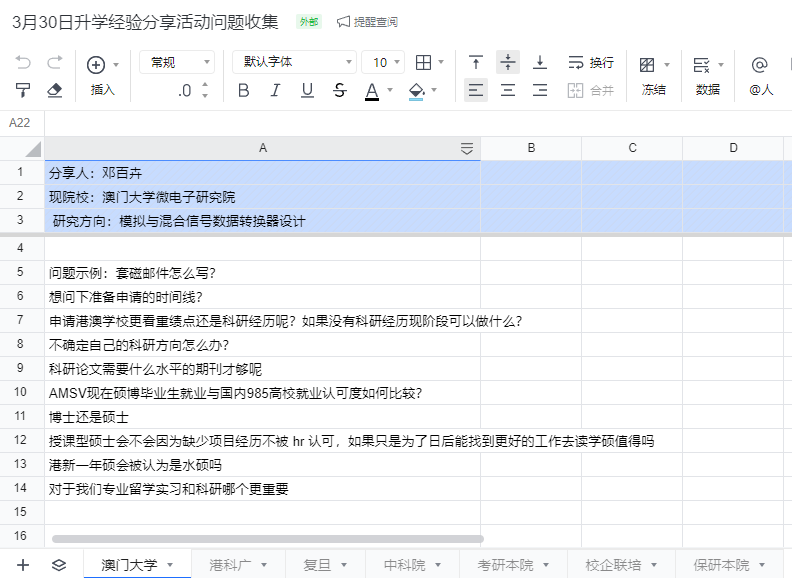Toggle italic formatting

point(275,90)
